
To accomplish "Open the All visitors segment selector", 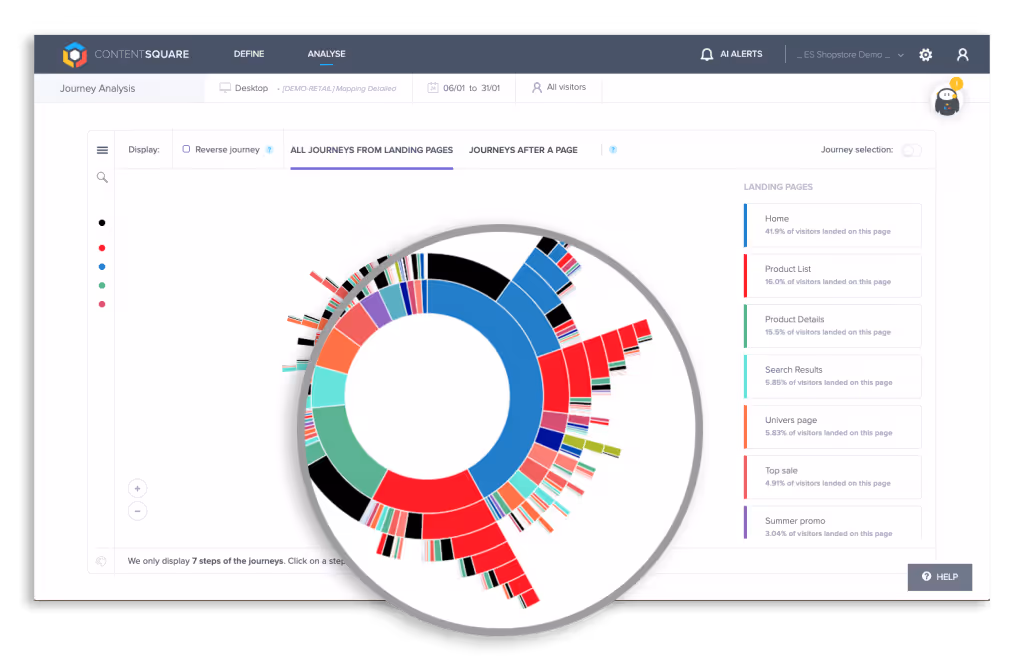I will tap(559, 87).
